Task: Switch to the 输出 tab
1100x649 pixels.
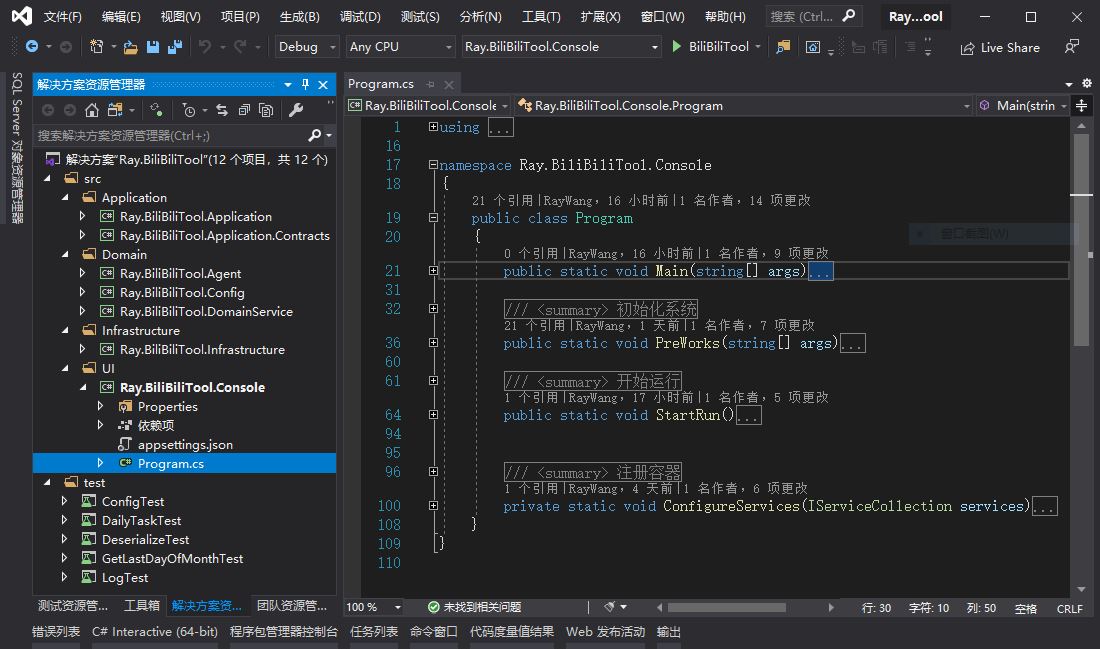Action: (669, 631)
